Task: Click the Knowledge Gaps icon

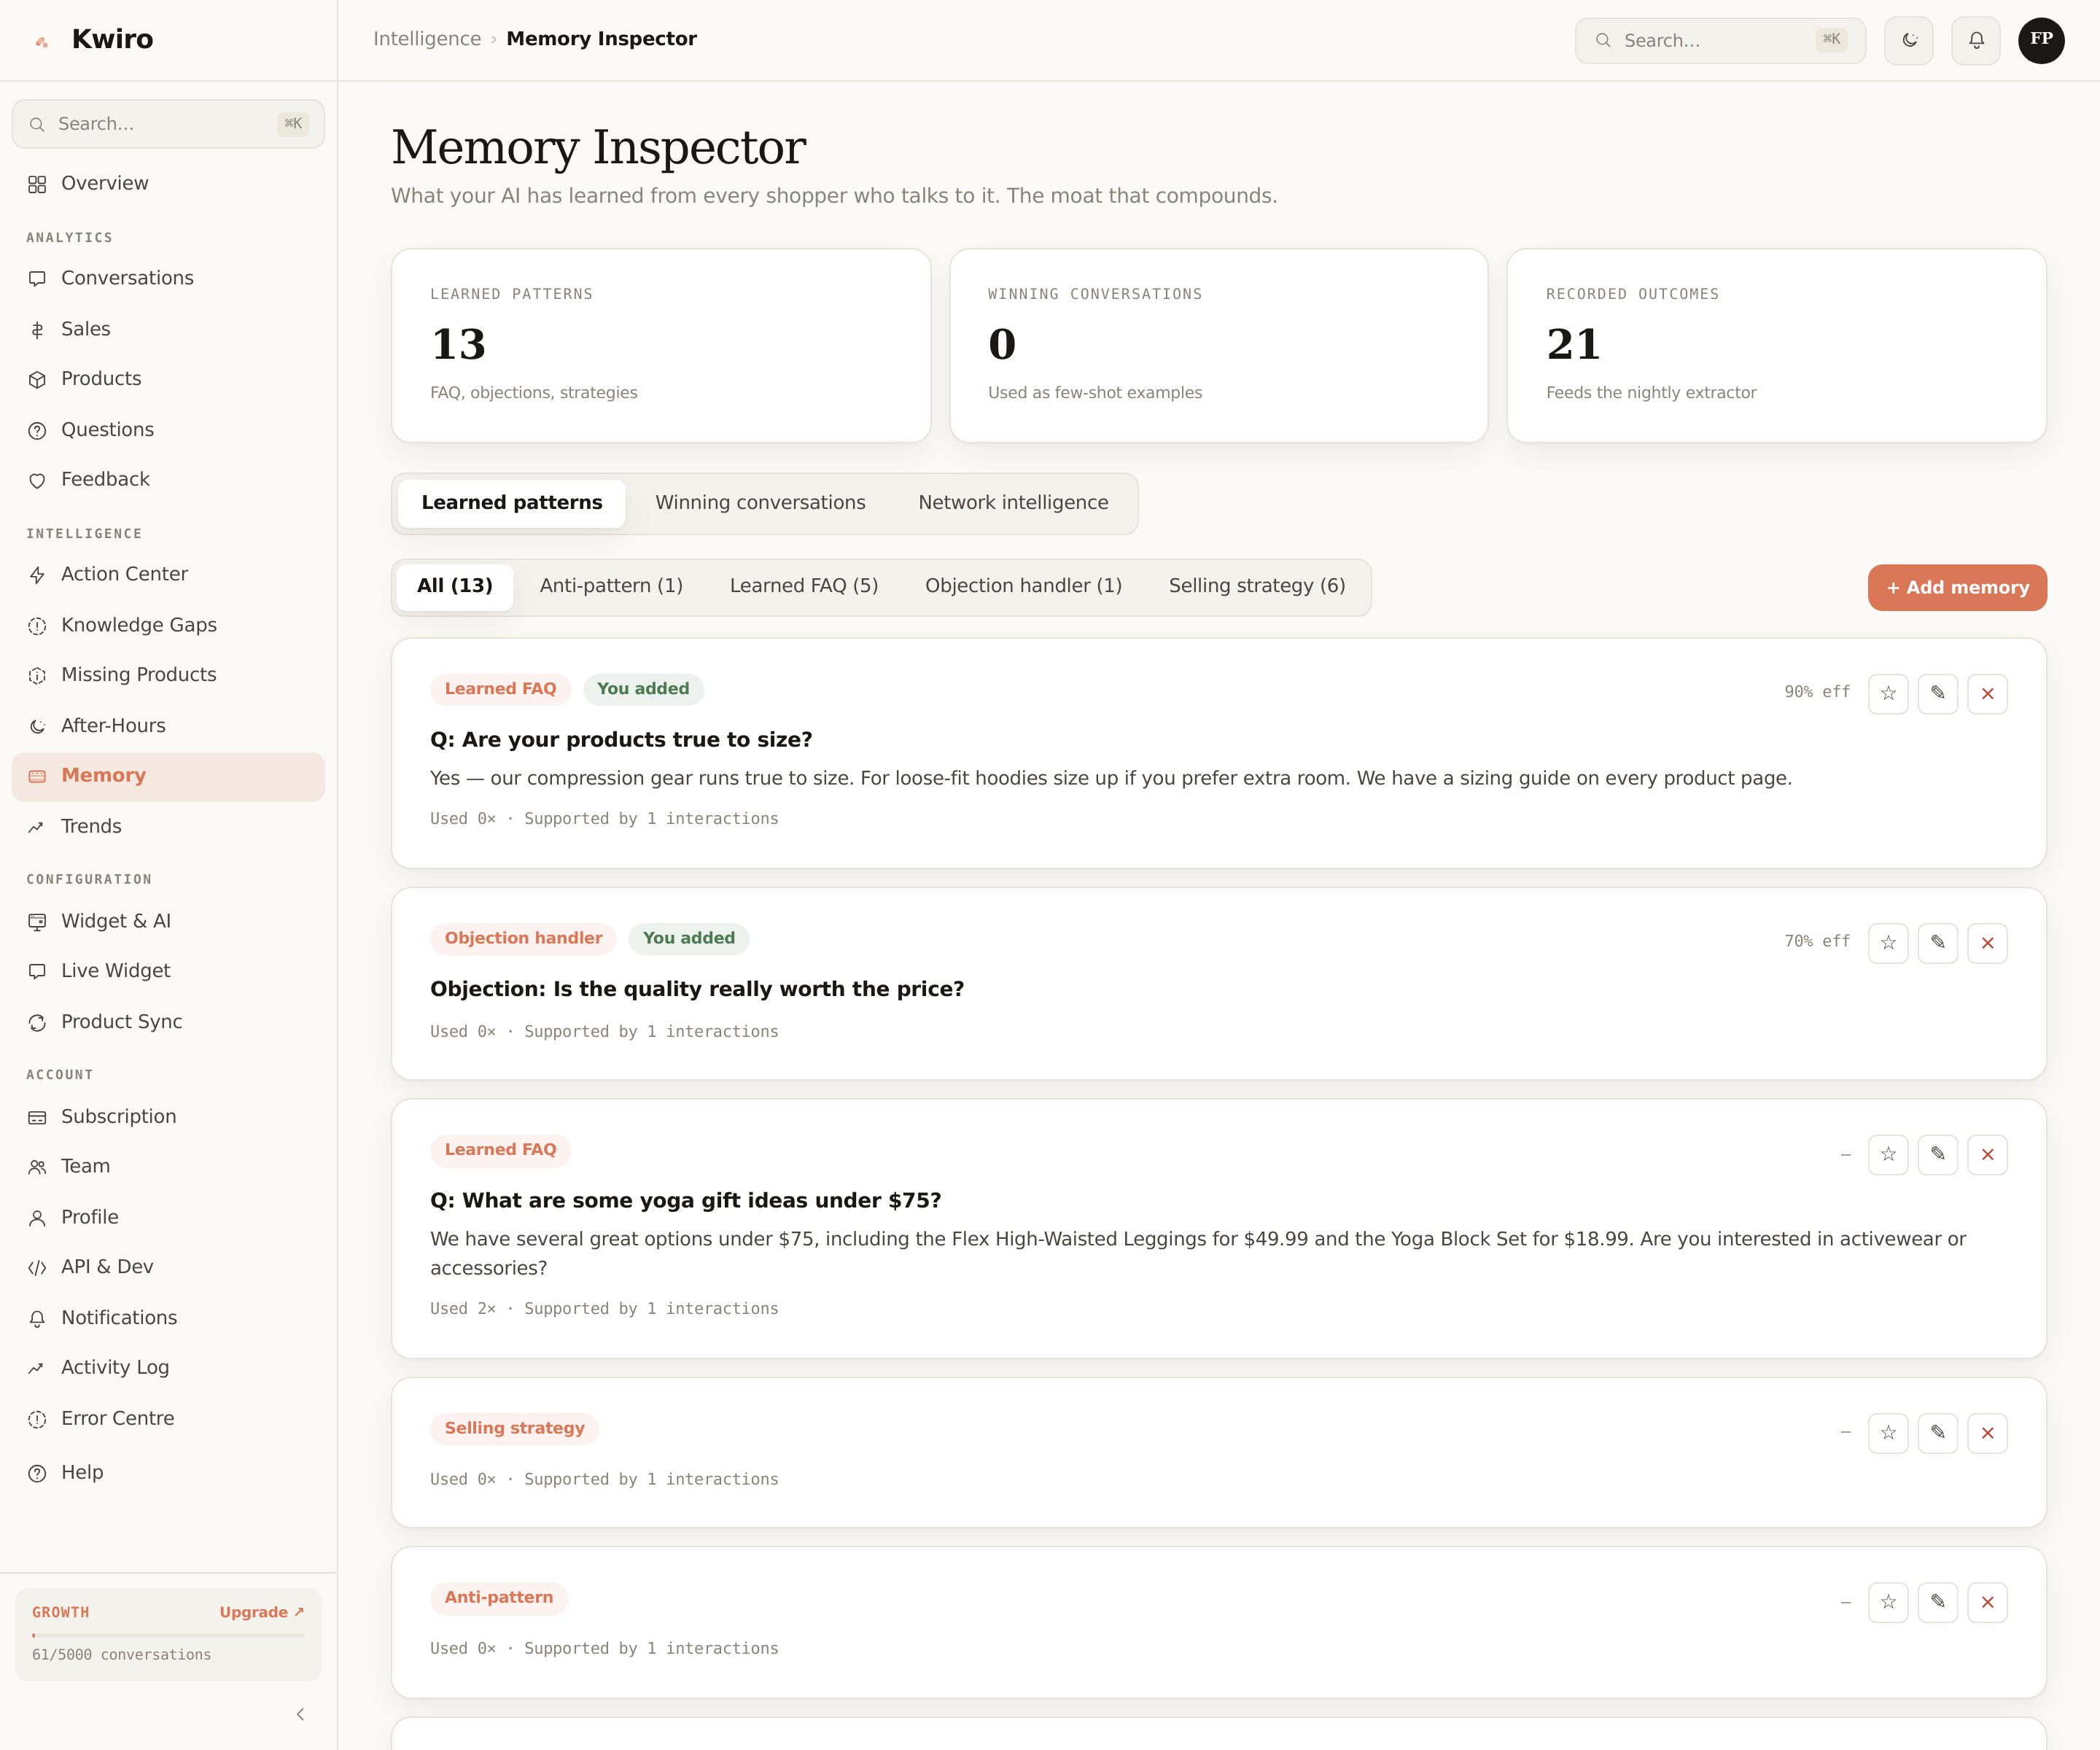Action: click(x=37, y=626)
